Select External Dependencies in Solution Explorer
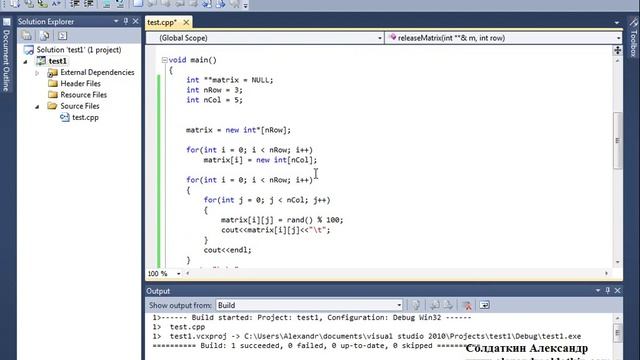This screenshot has height=360, width=640. point(97,72)
